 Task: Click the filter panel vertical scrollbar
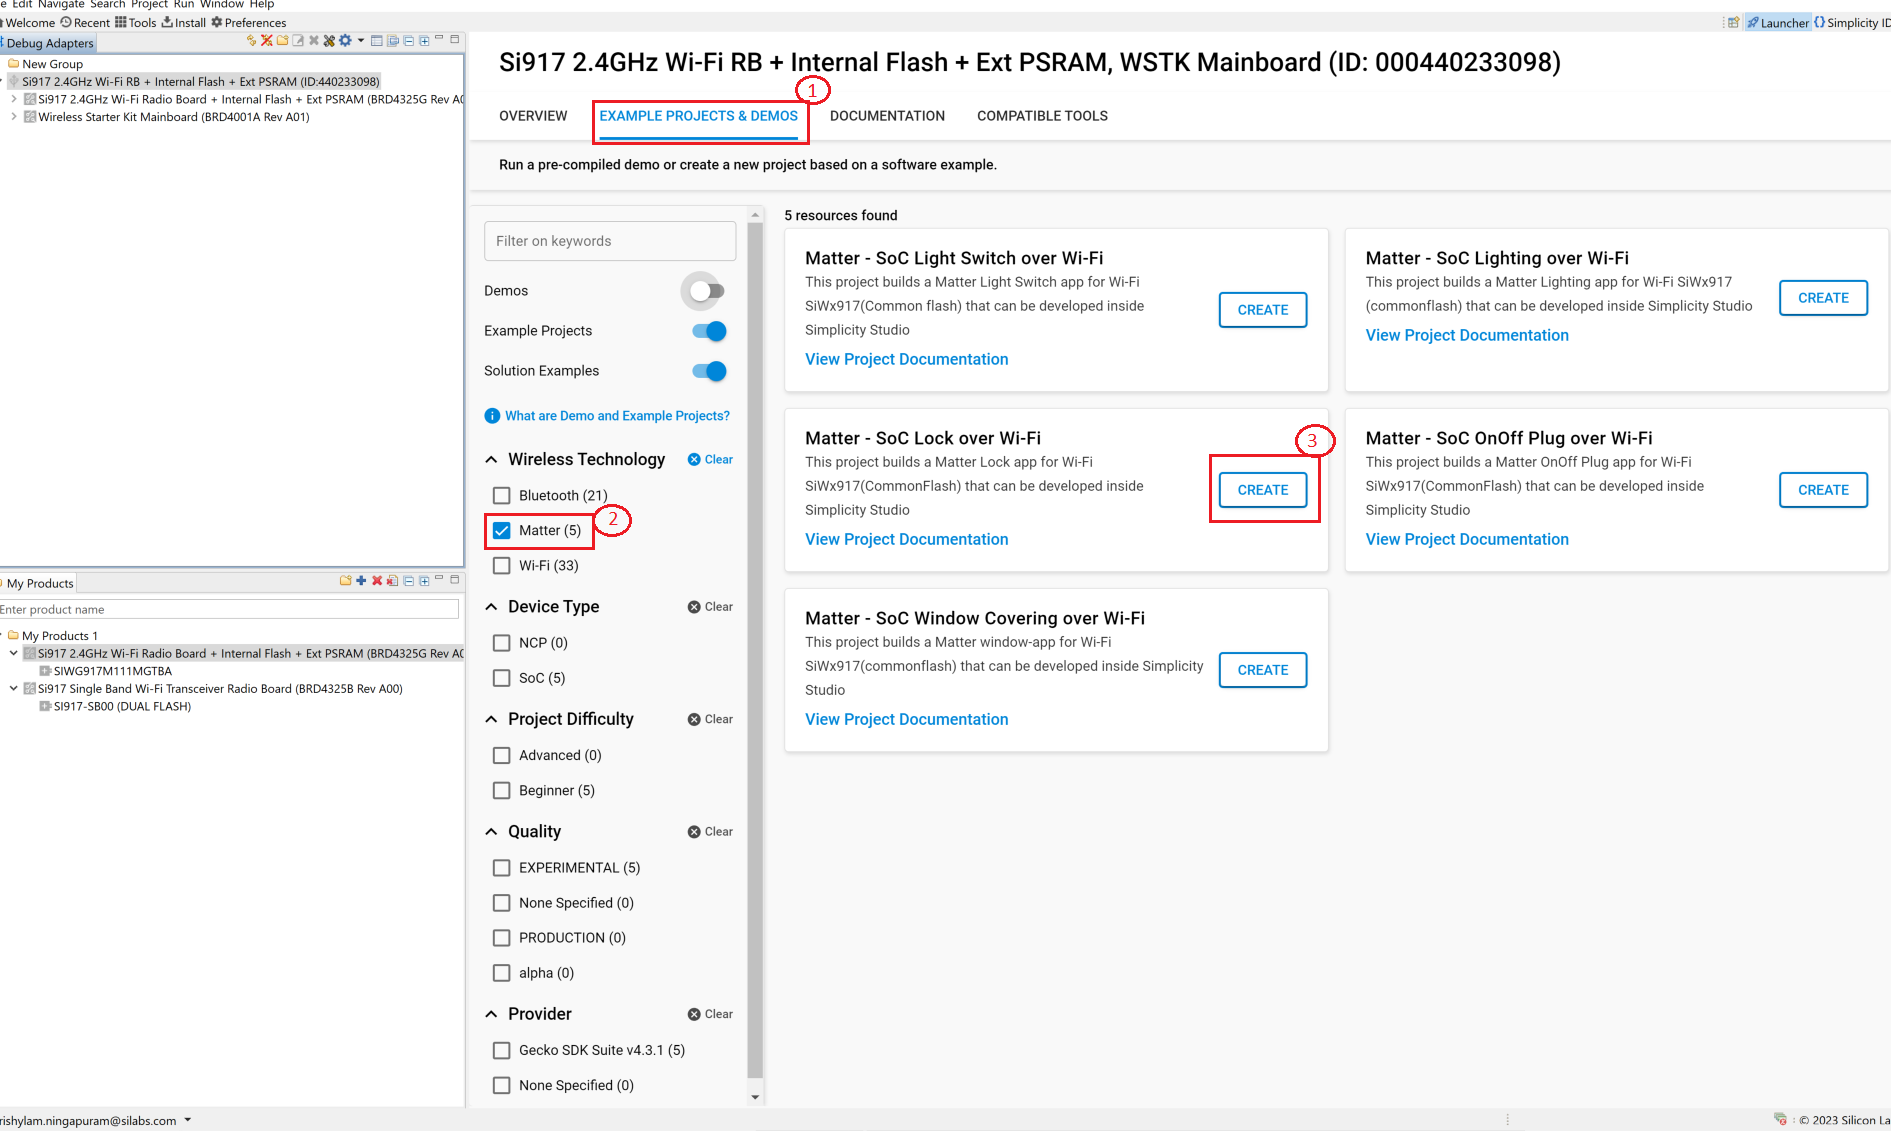tap(755, 650)
